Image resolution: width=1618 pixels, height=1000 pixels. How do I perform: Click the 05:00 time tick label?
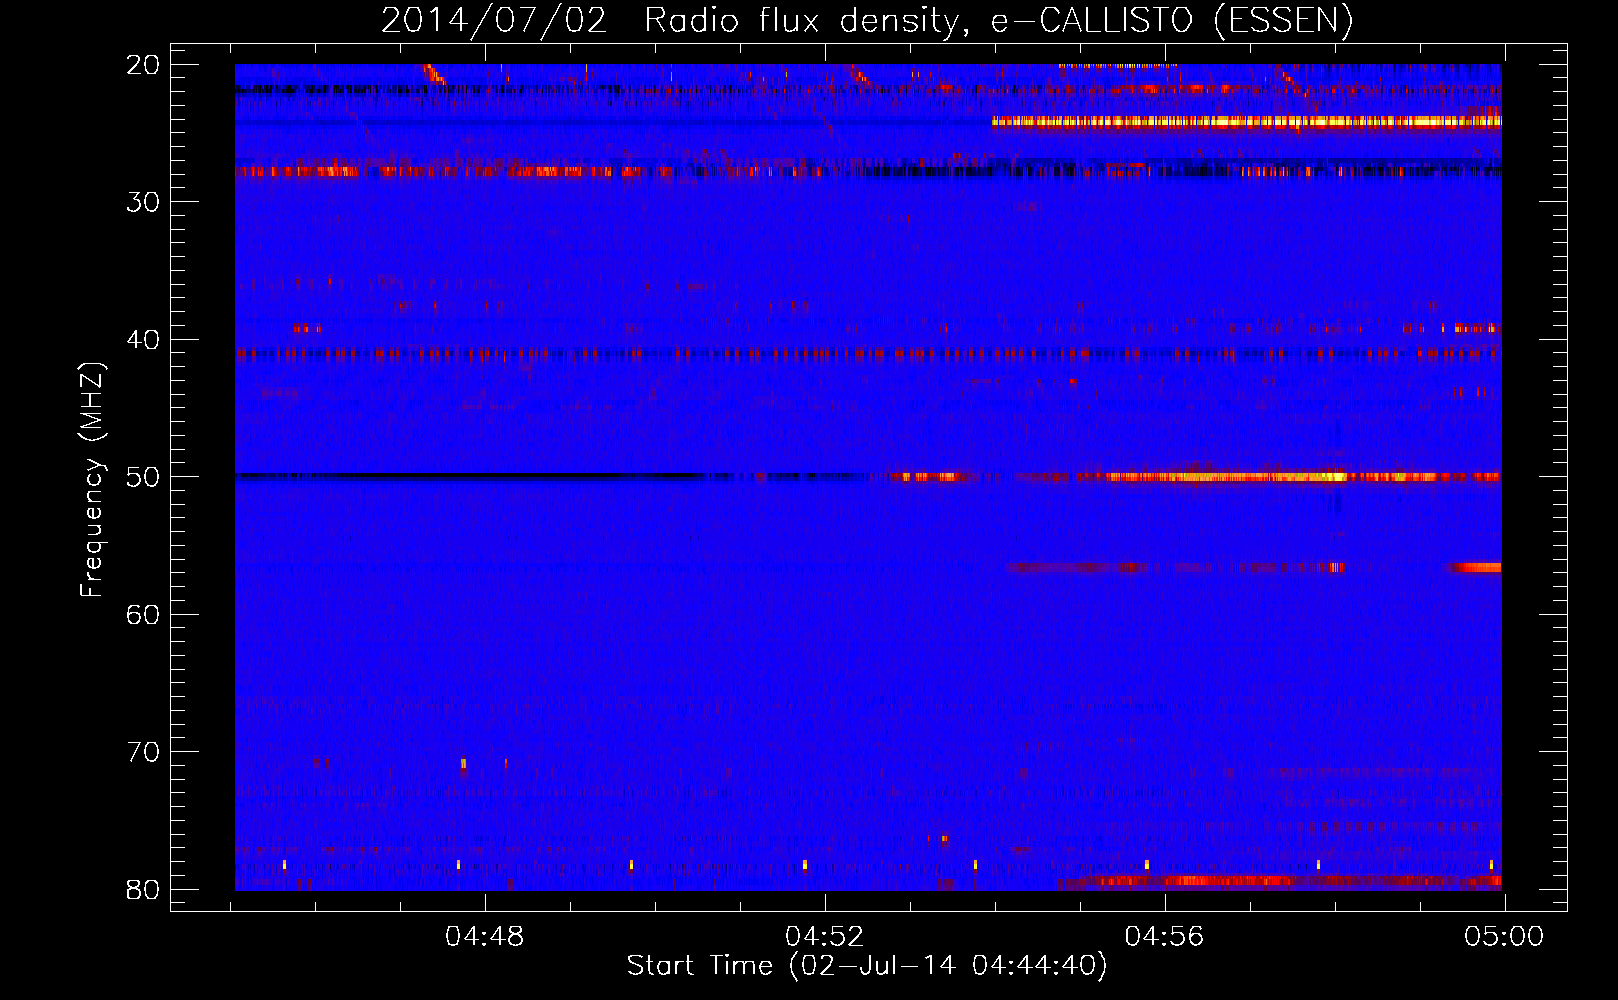[1504, 937]
